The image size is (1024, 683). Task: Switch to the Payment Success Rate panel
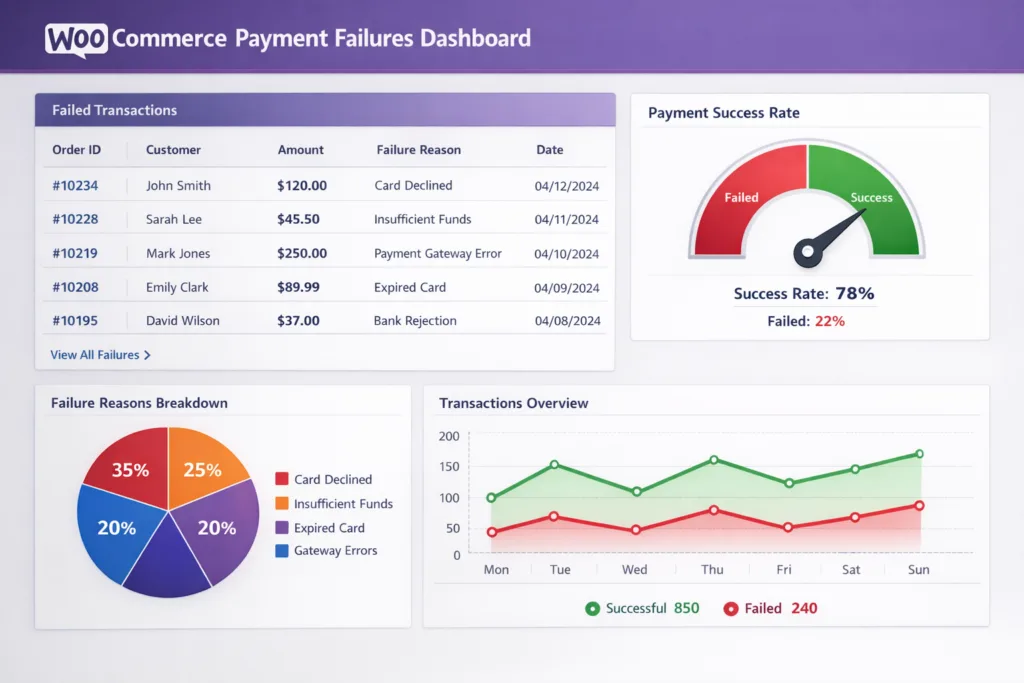[x=723, y=113]
